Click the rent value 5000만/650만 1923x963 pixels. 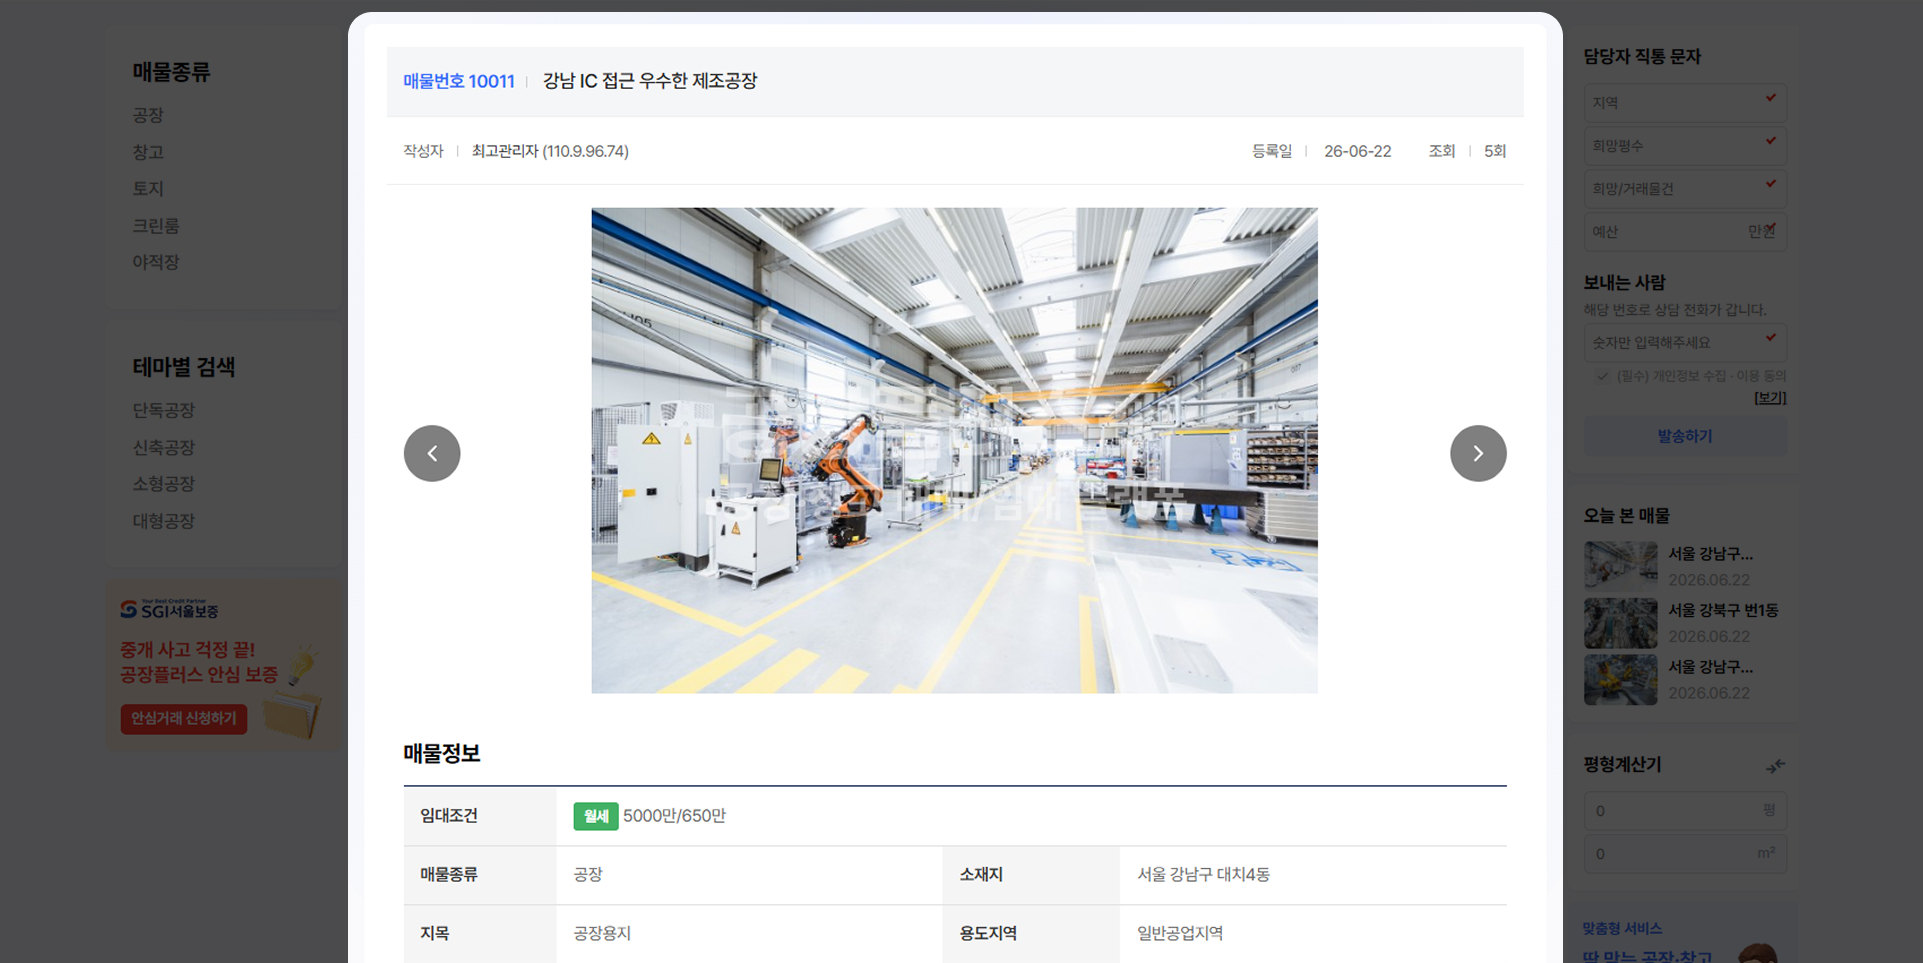pos(674,816)
